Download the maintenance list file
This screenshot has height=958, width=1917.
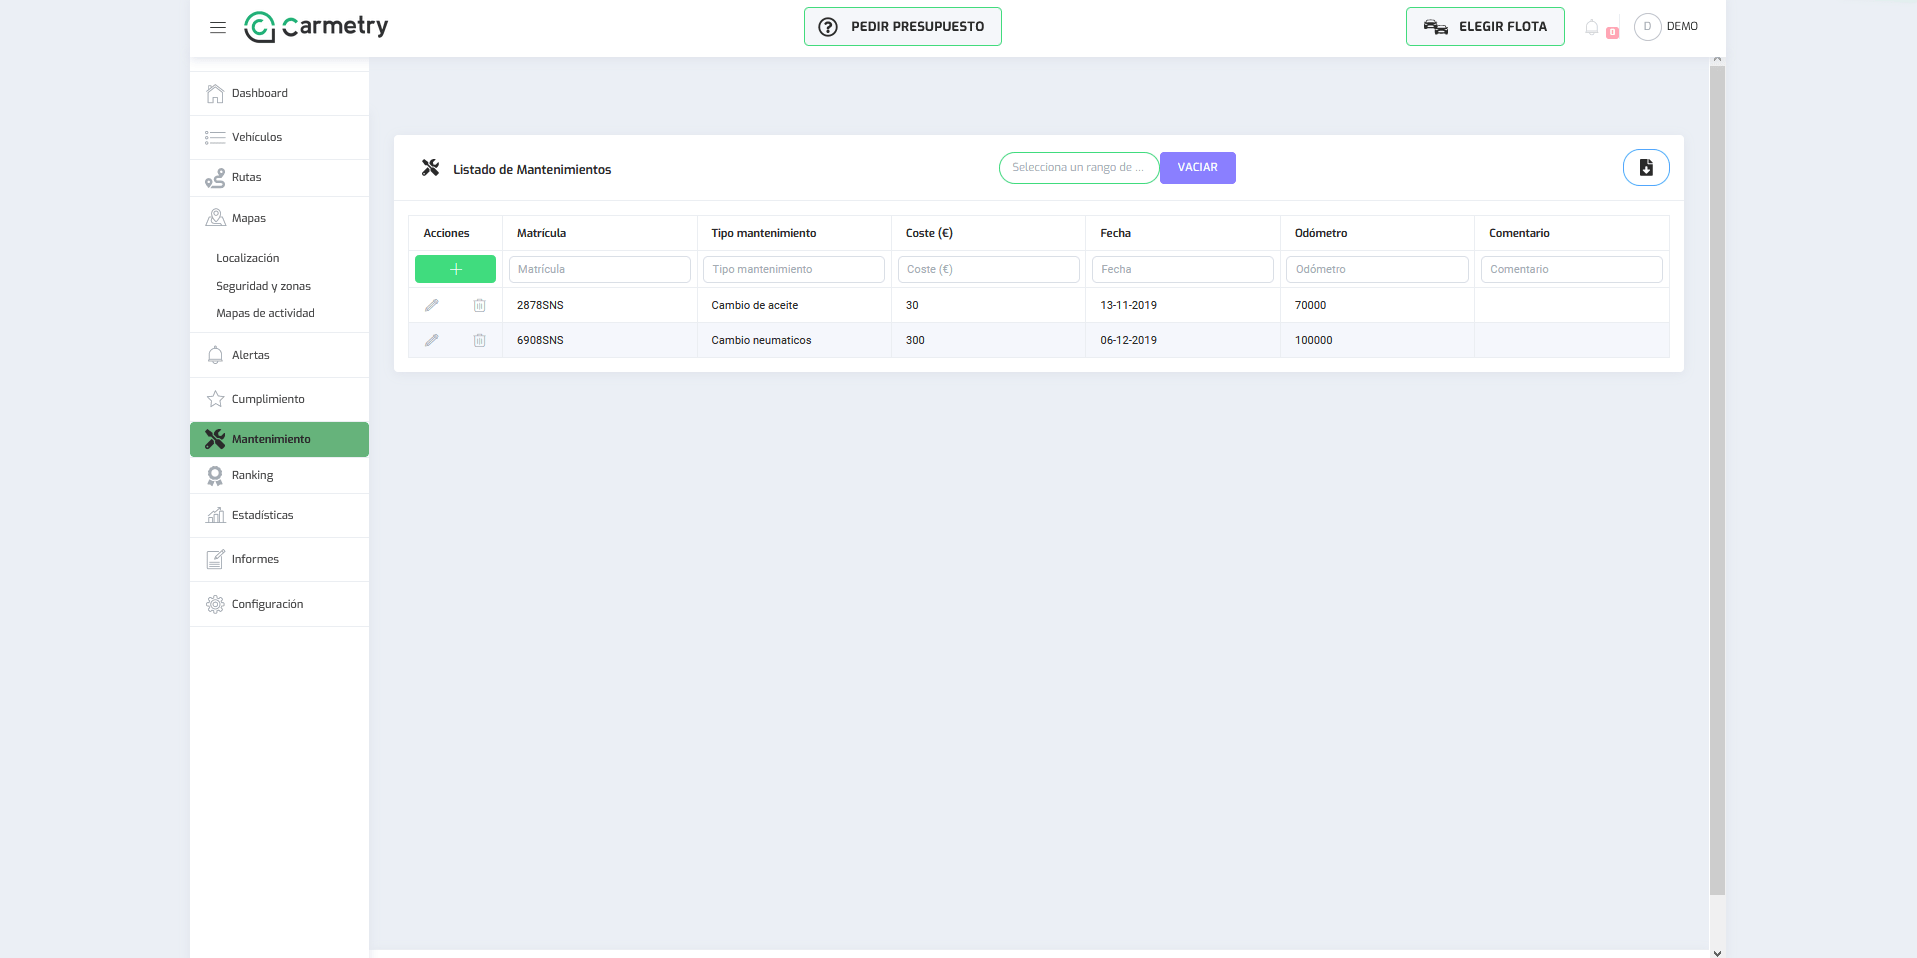pos(1646,168)
